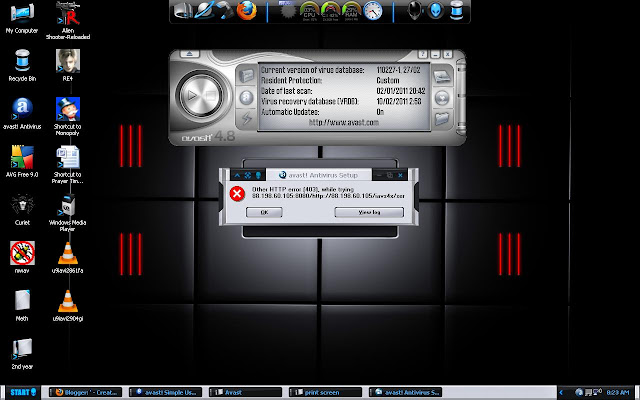640x400 pixels.
Task: Start scan with avast round play button
Action: tap(201, 96)
